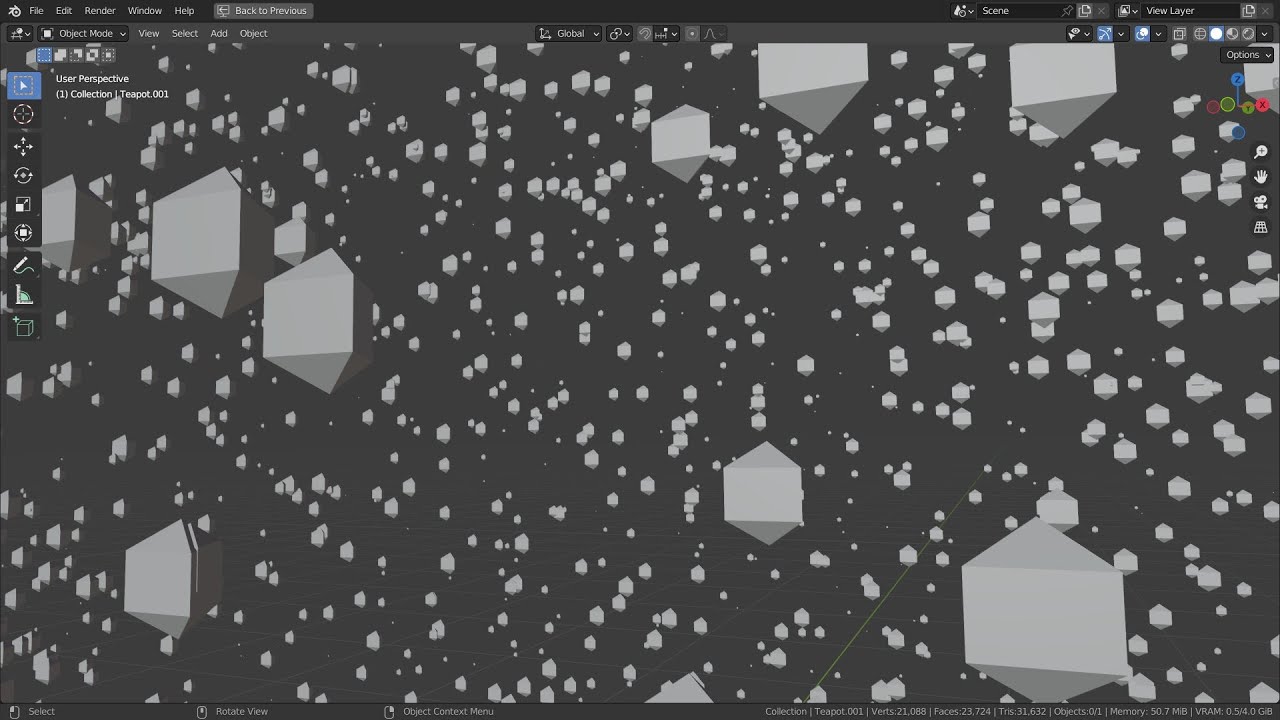Viewport: 1280px width, 720px height.
Task: Open the File menu
Action: coord(36,10)
